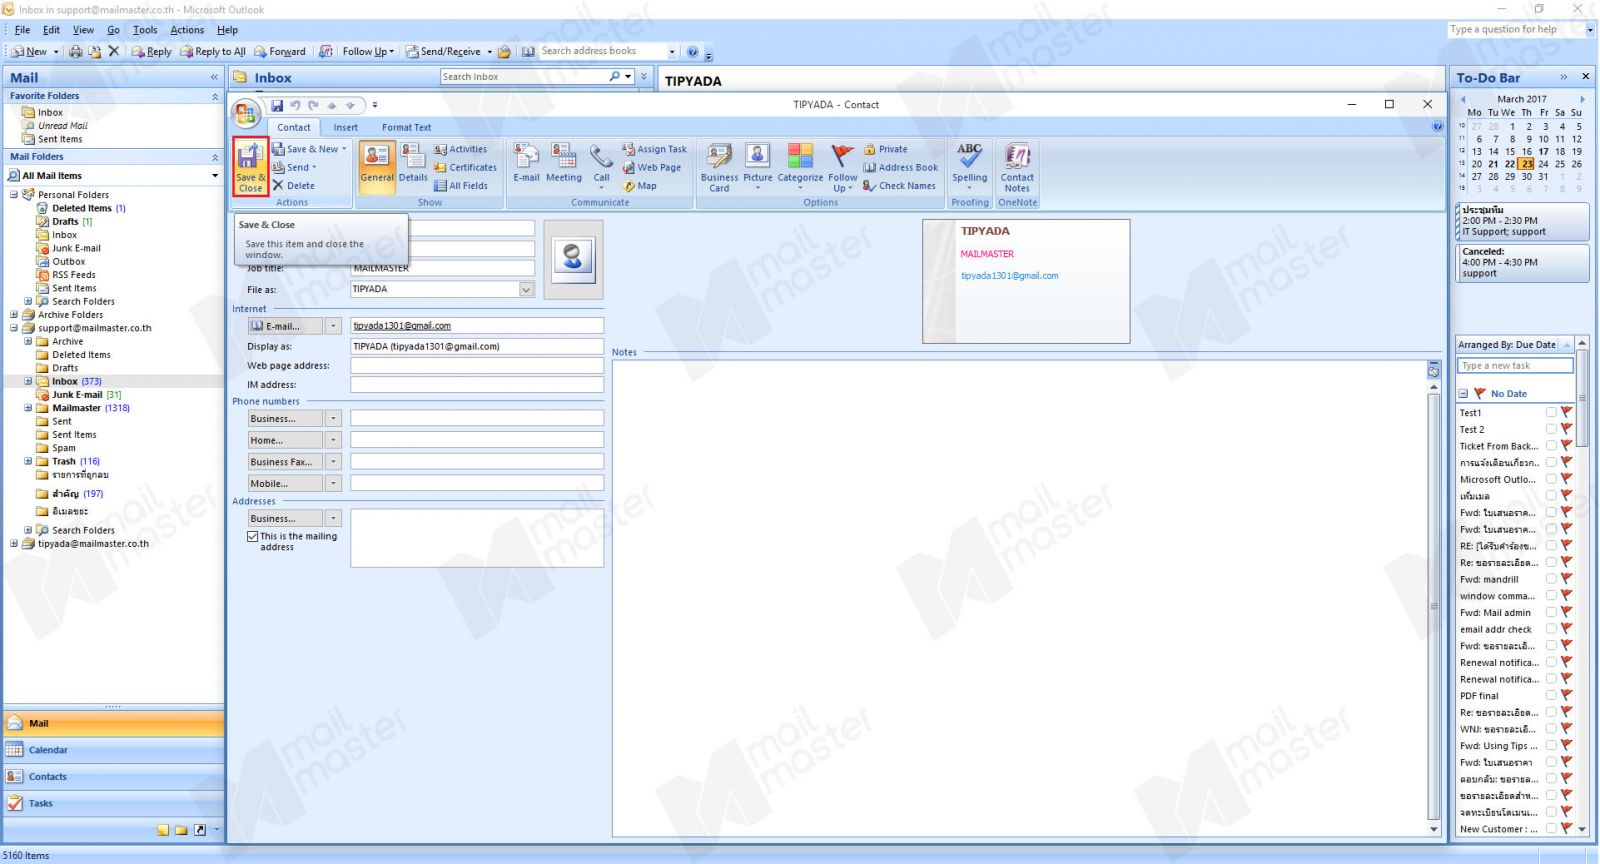The width and height of the screenshot is (1600, 864).
Task: Tick the 'Fwd: Mail admin' task checkbox
Action: click(1551, 612)
